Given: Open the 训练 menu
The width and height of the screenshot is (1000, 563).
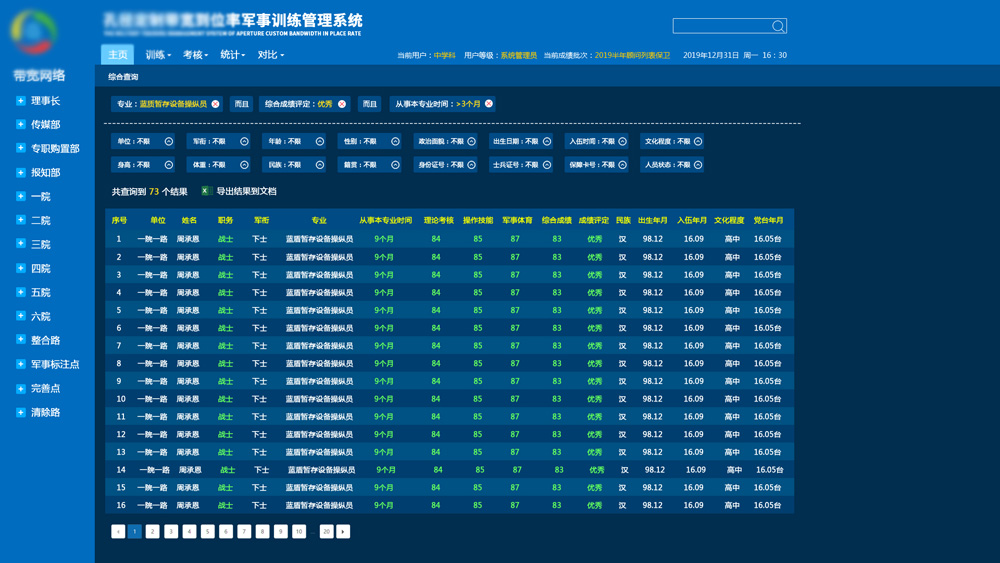Looking at the screenshot, I should (158, 55).
